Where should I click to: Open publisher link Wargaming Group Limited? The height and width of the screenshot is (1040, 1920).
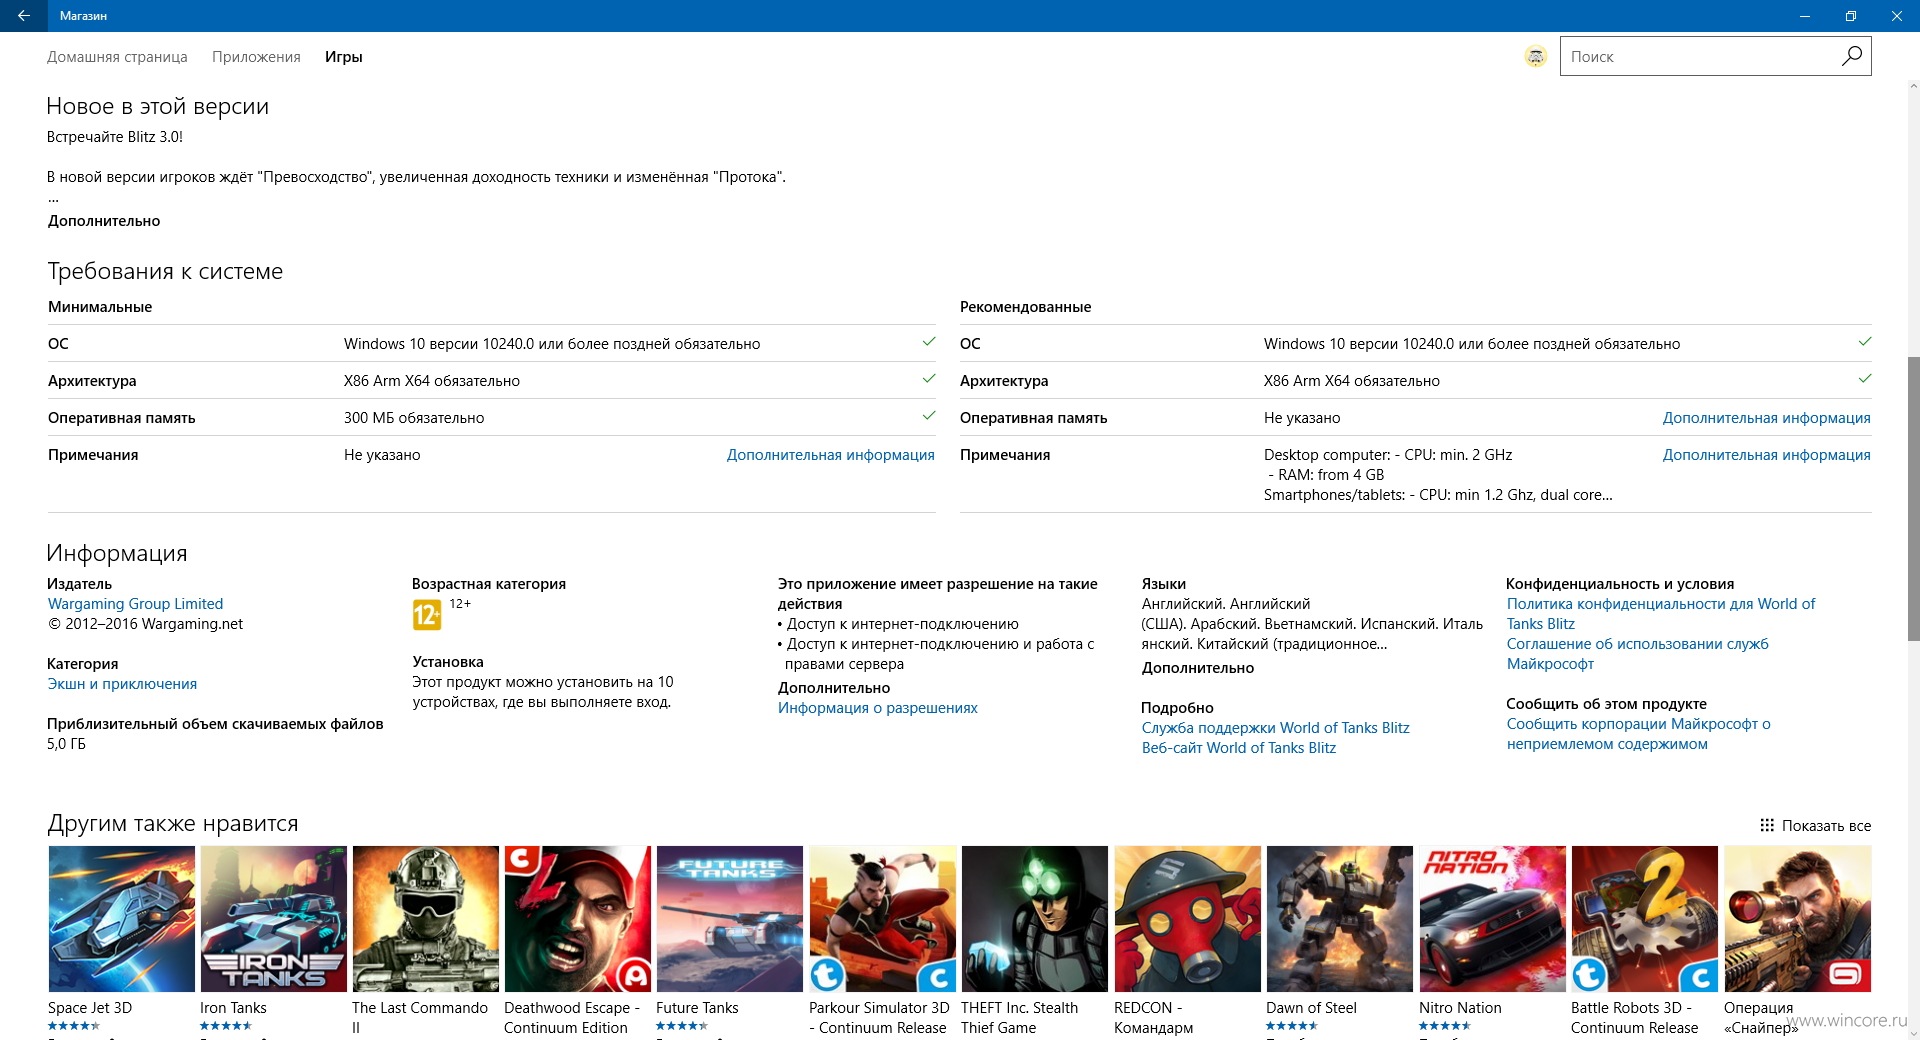[x=135, y=604]
